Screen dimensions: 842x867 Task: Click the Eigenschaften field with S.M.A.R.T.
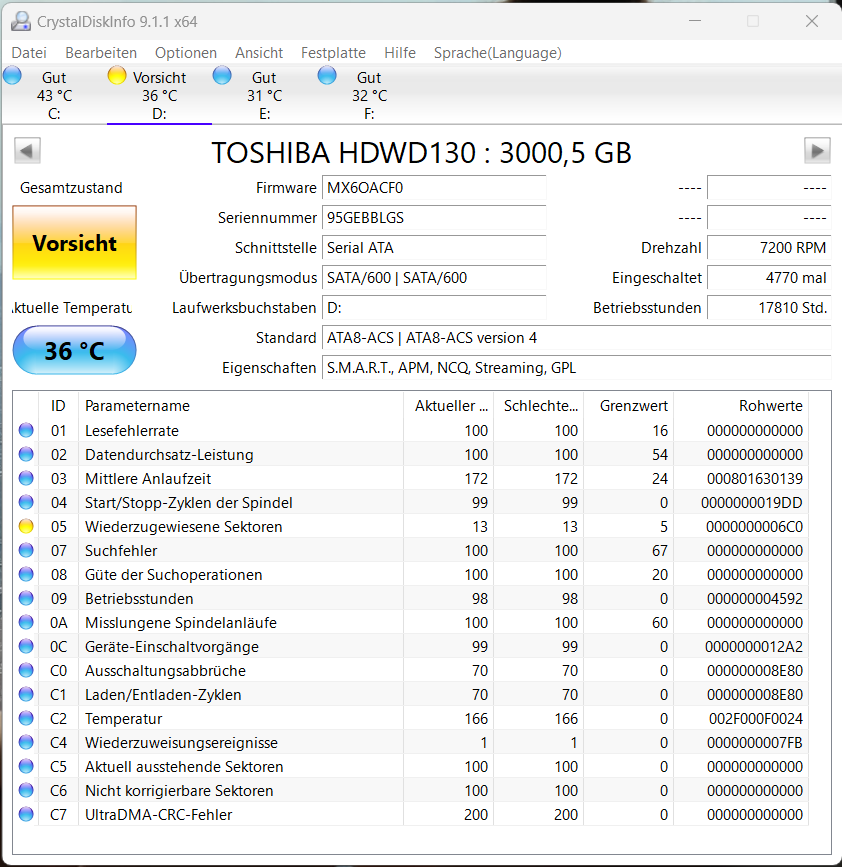pyautogui.click(x=577, y=367)
